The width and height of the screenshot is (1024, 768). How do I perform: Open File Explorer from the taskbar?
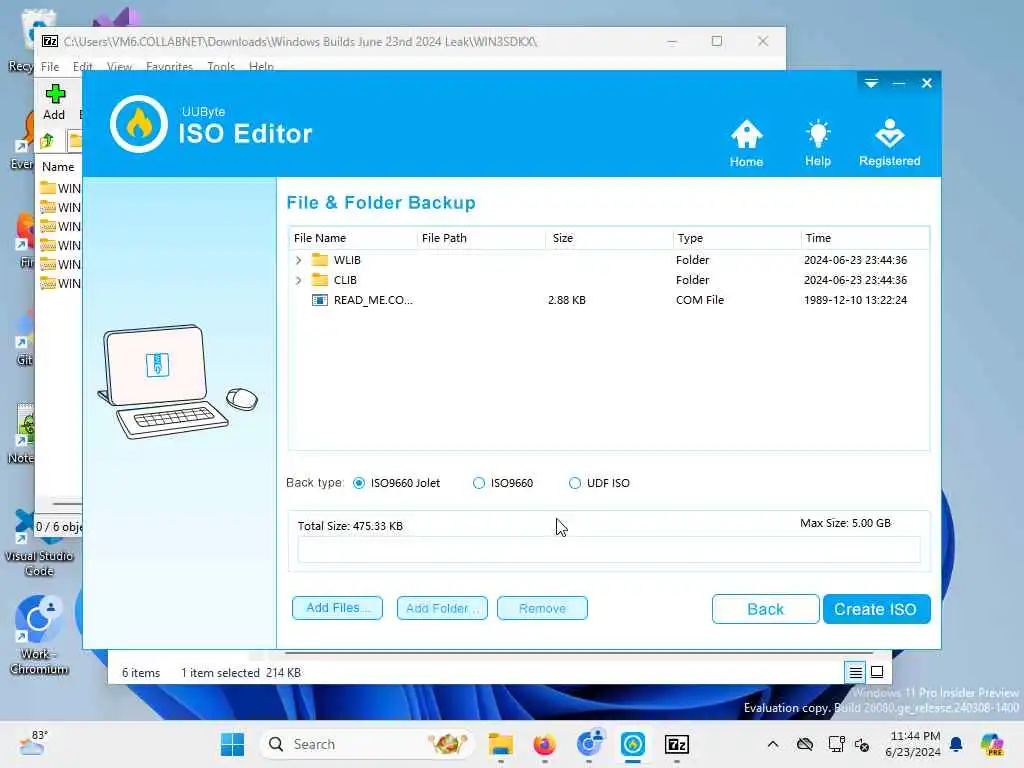(500, 744)
